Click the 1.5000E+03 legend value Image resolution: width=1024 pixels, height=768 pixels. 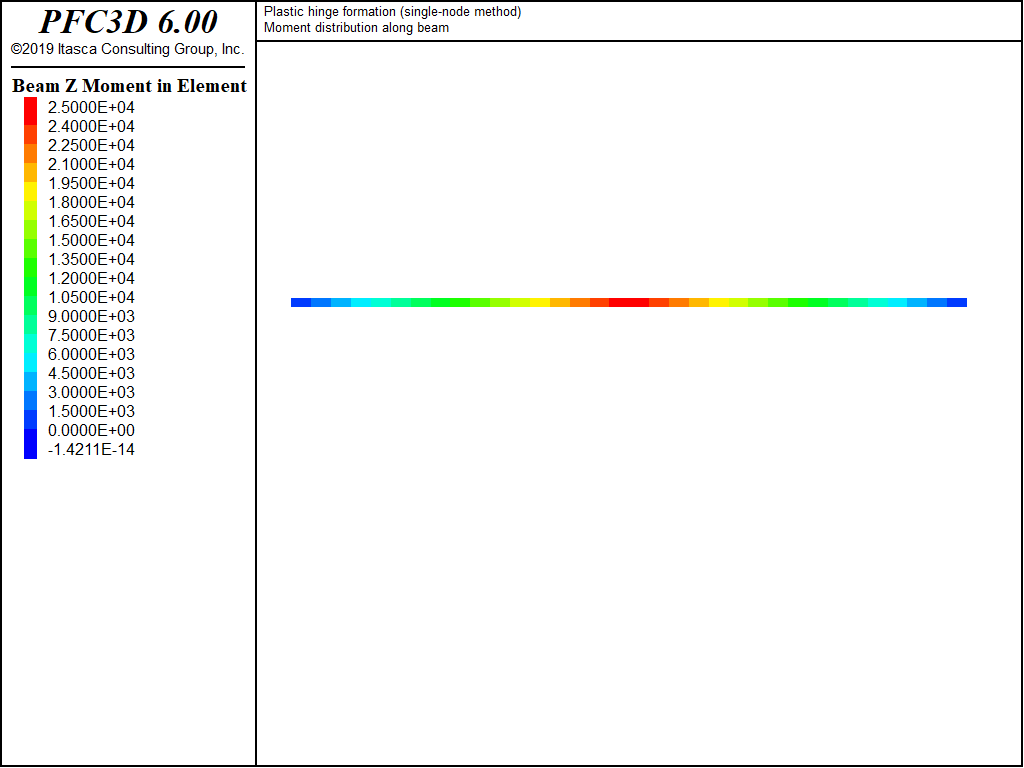pos(91,411)
